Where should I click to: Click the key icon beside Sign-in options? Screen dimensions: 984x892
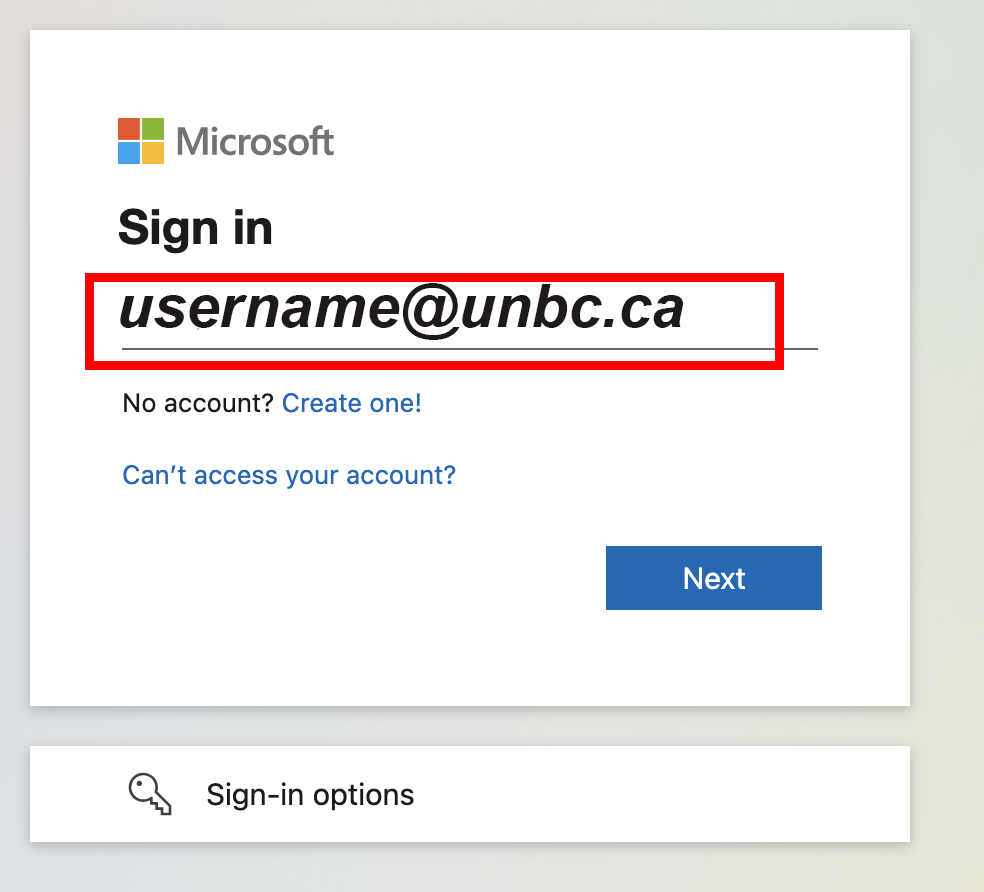150,794
